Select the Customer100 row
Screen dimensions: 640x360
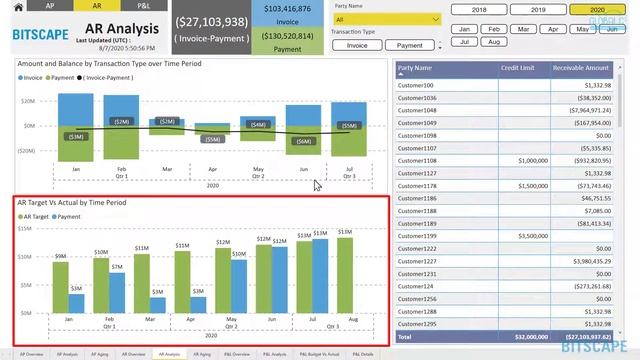tap(504, 85)
